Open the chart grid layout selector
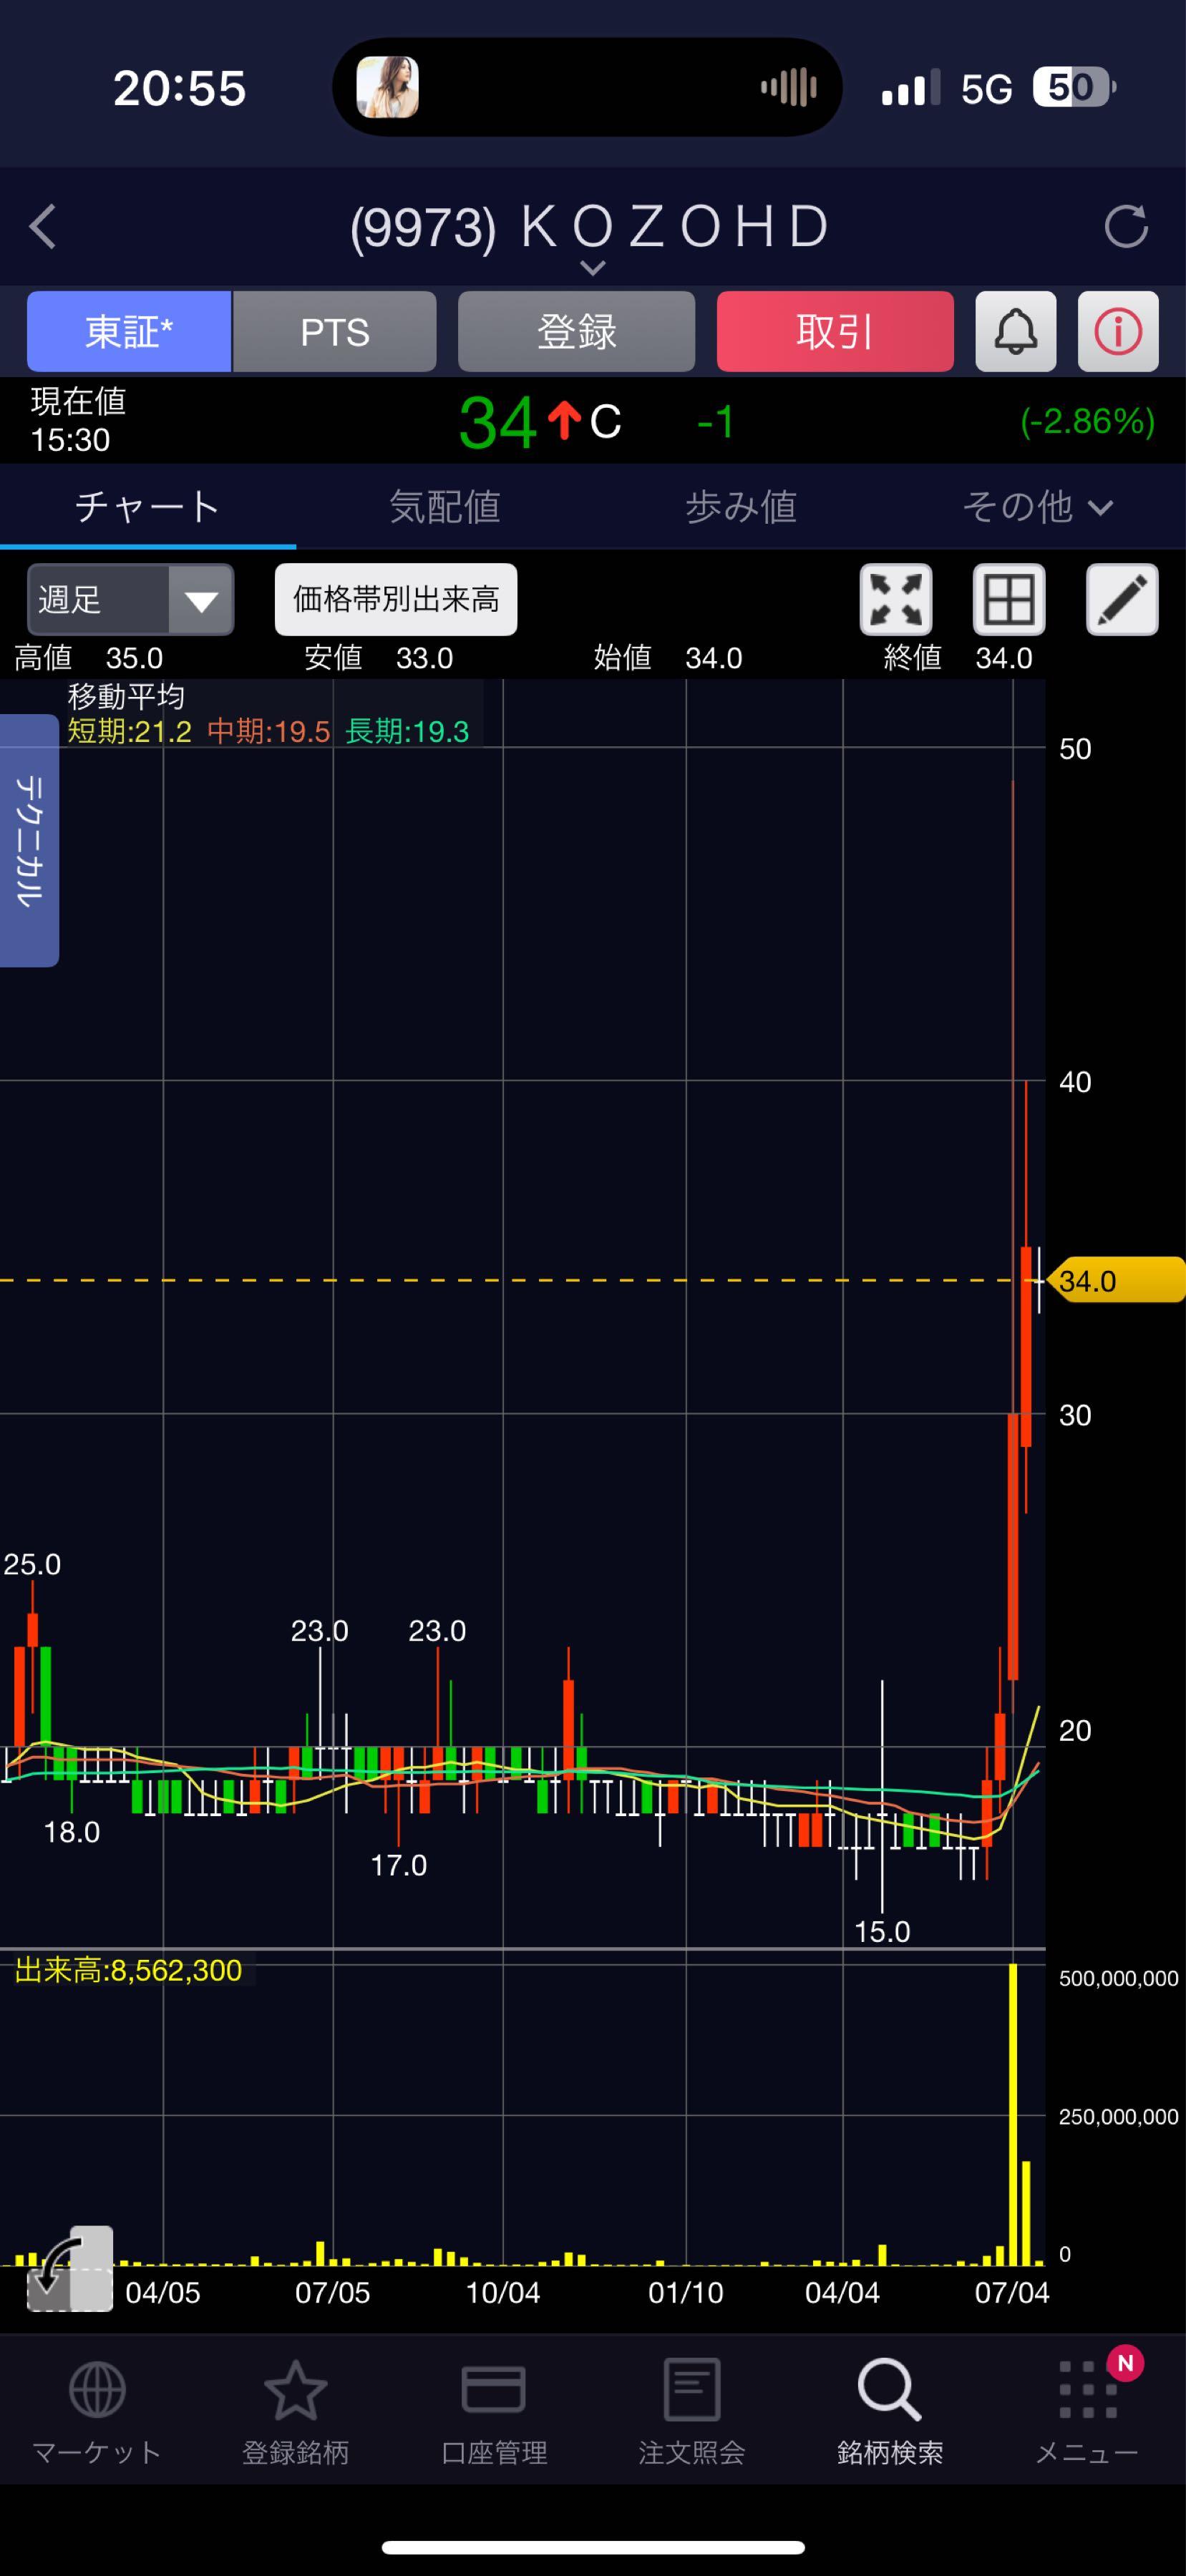The width and height of the screenshot is (1186, 2576). click(x=1008, y=600)
